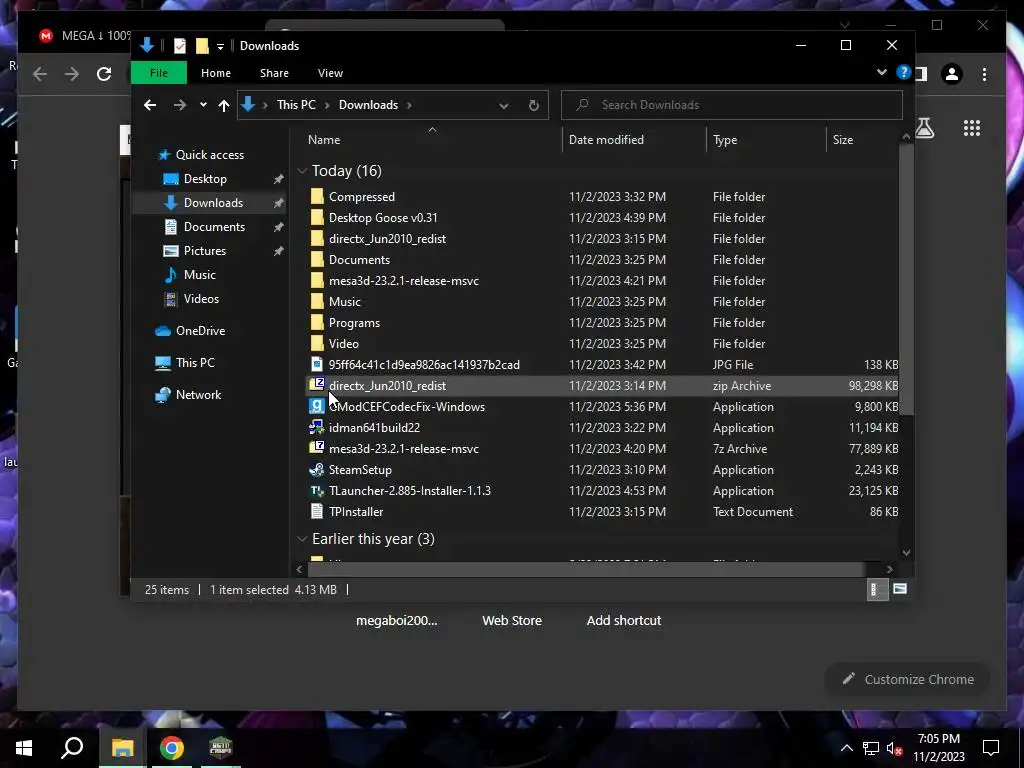Select Downloads in navigation pane

tap(213, 203)
